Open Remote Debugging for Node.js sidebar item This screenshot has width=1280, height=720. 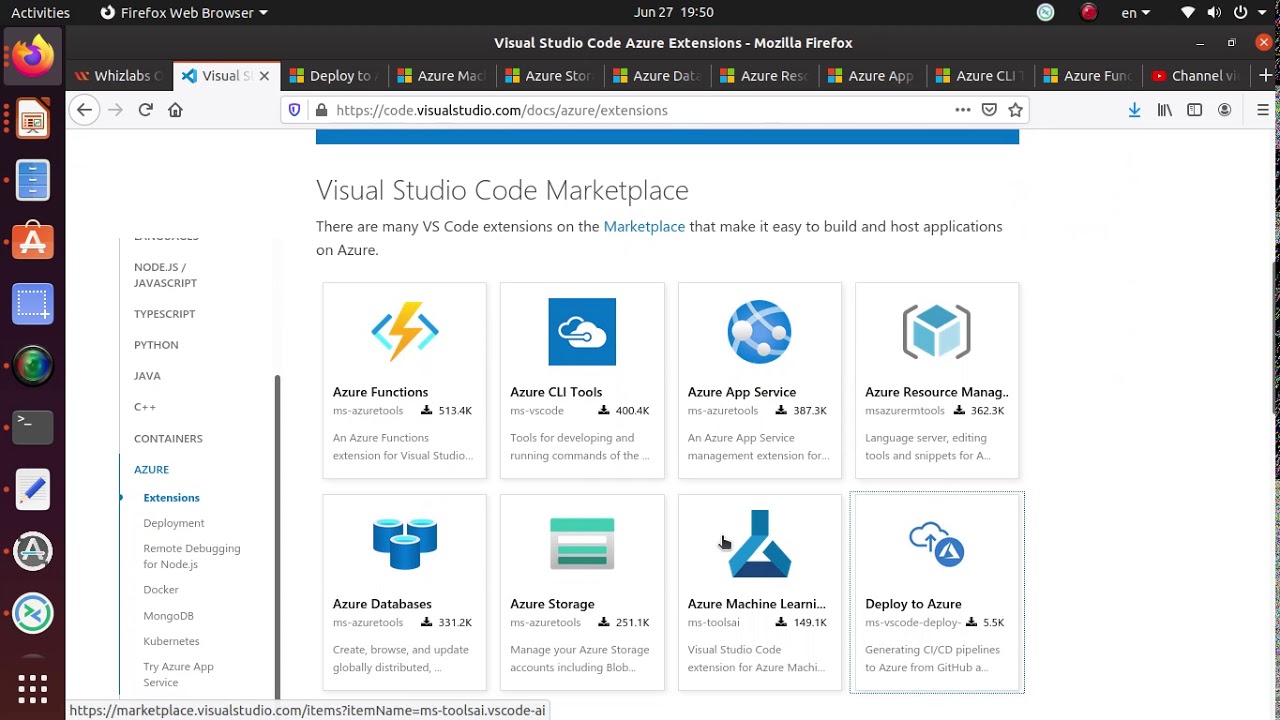pos(191,556)
